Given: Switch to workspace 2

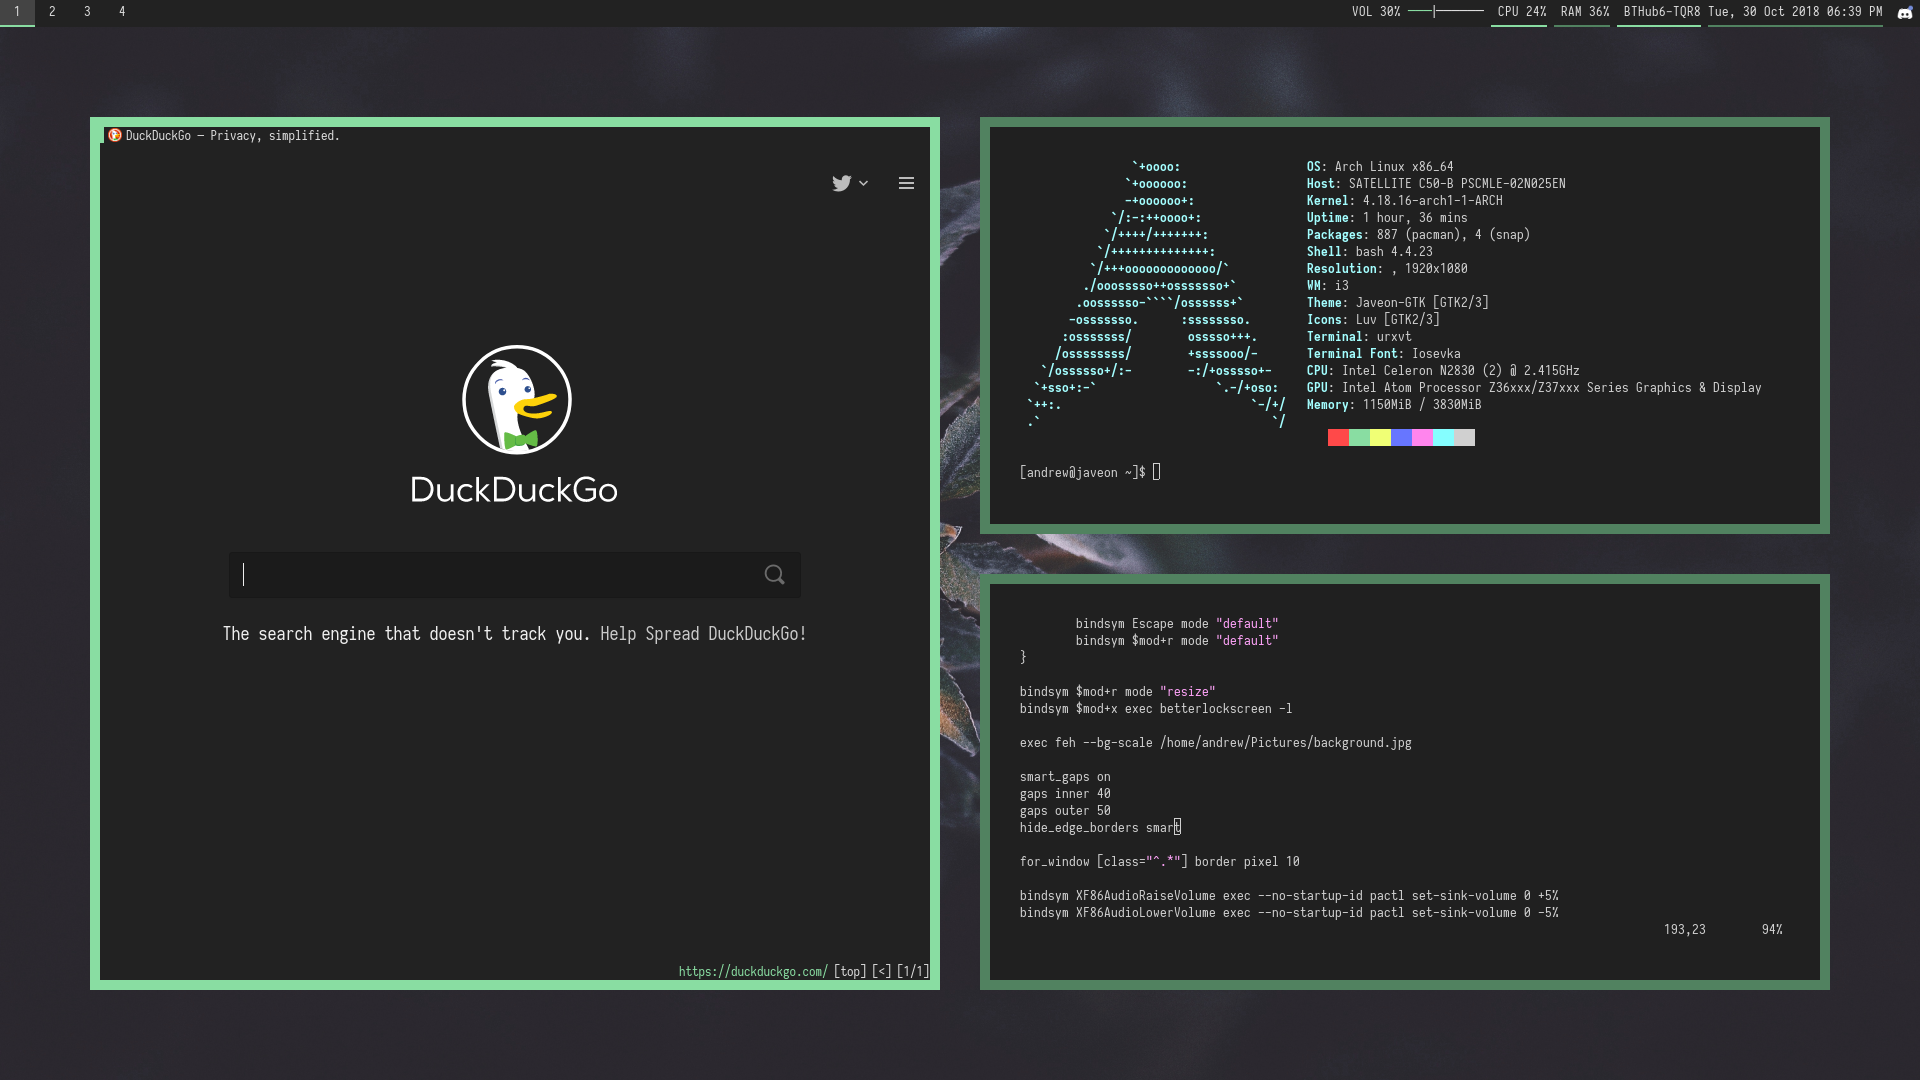Looking at the screenshot, I should (52, 12).
